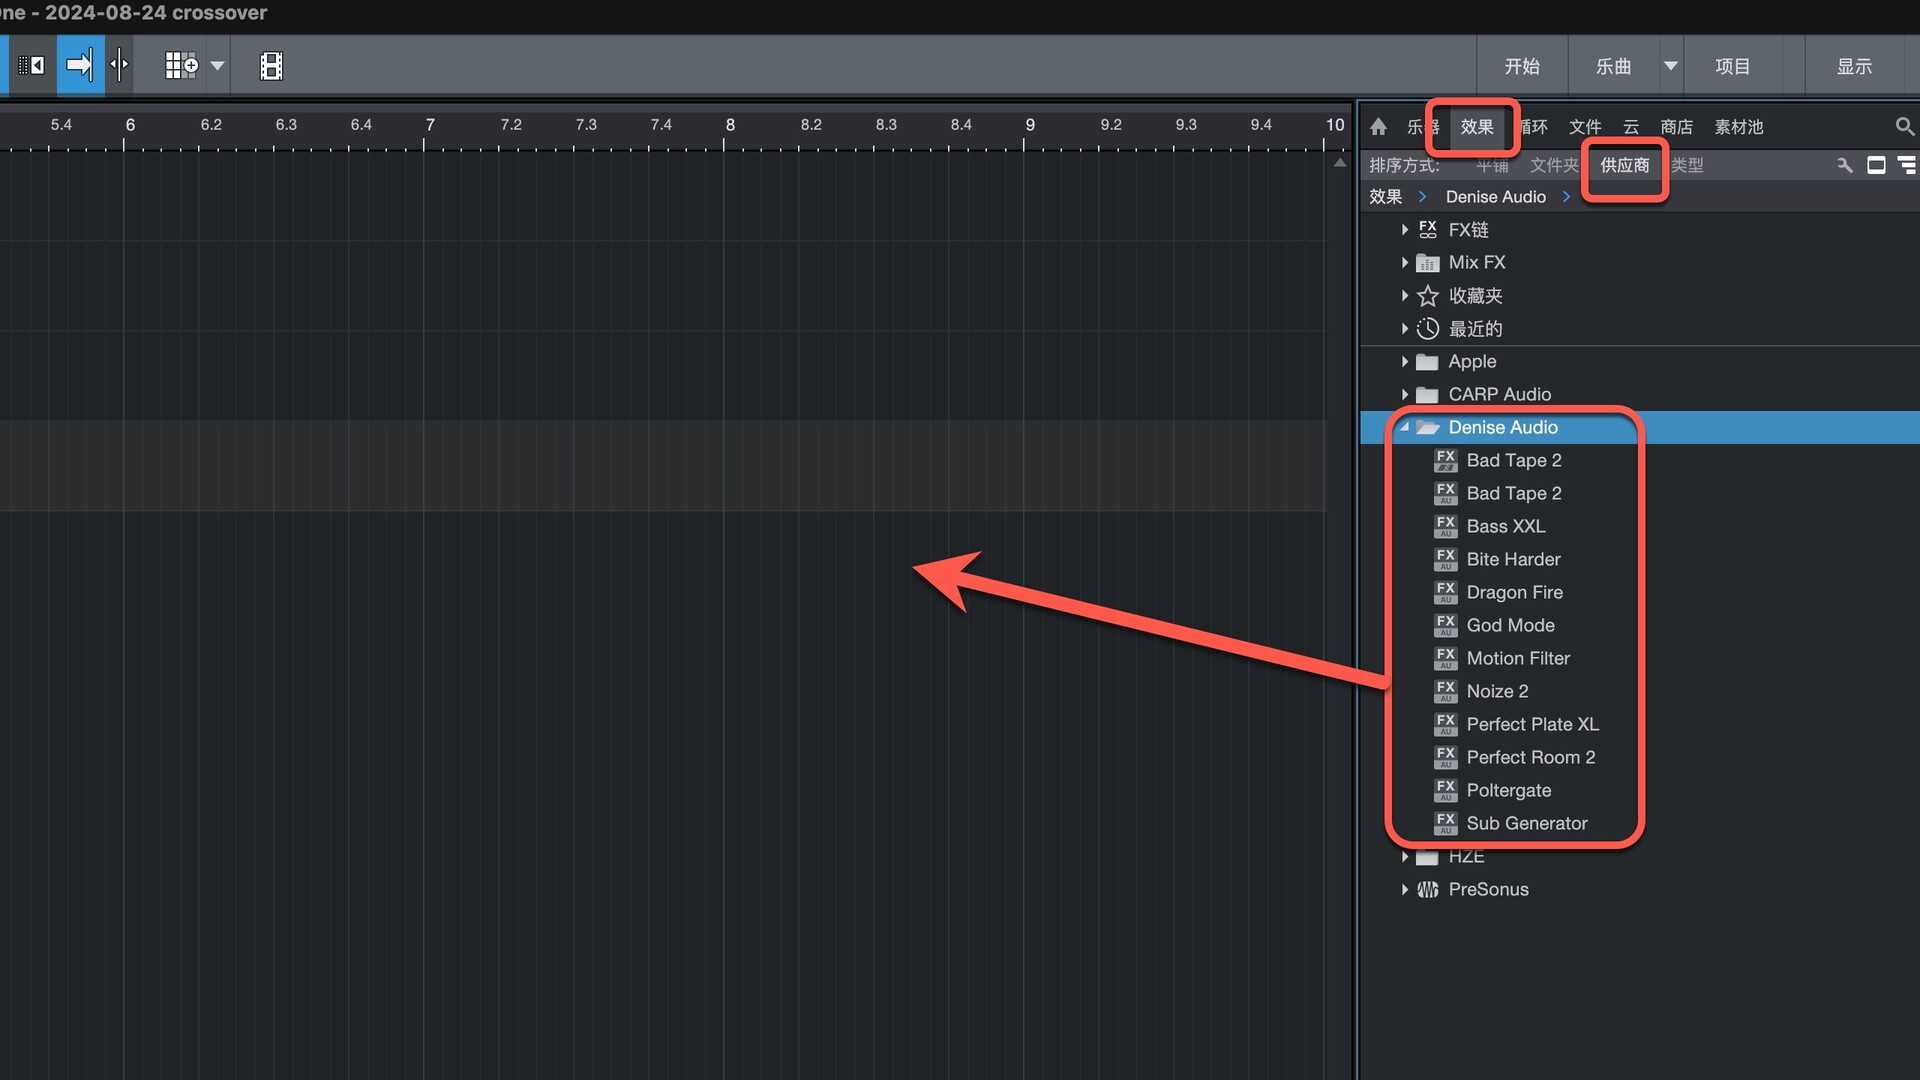
Task: Click the thumbnail view icon in browser
Action: click(1876, 165)
